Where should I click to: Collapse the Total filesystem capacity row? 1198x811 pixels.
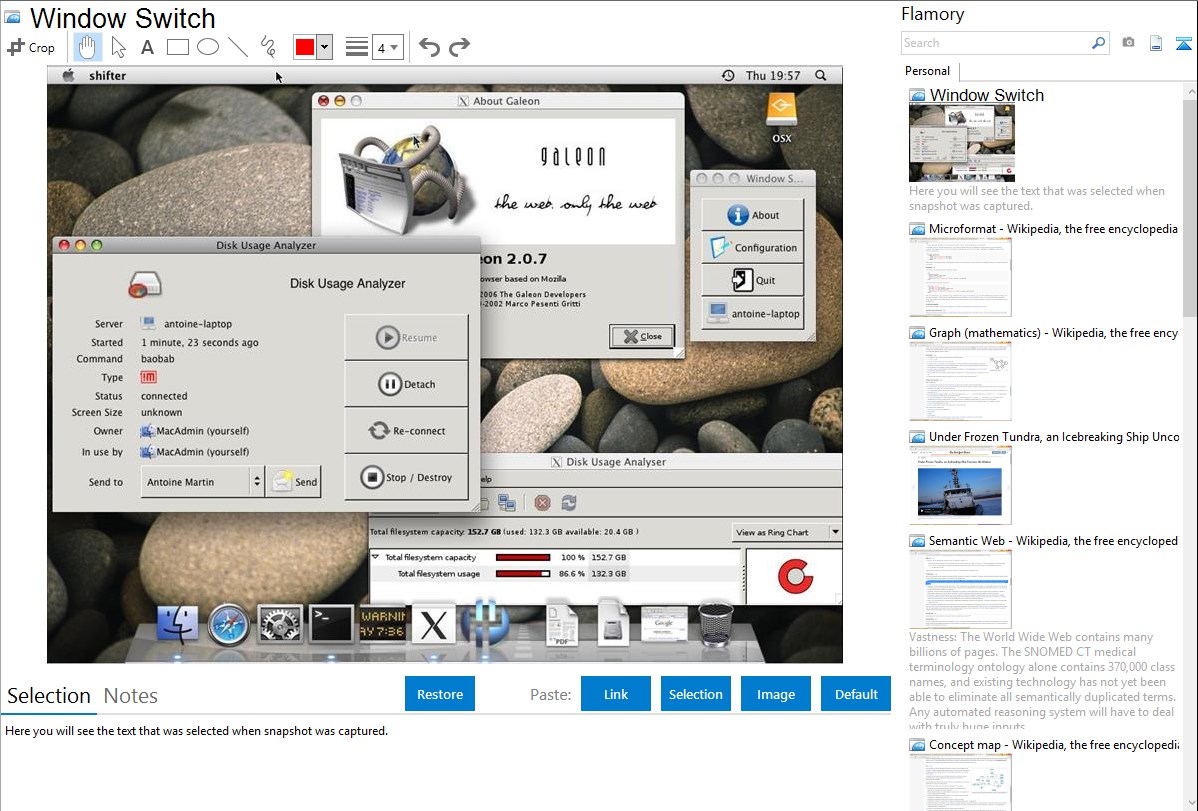(375, 557)
